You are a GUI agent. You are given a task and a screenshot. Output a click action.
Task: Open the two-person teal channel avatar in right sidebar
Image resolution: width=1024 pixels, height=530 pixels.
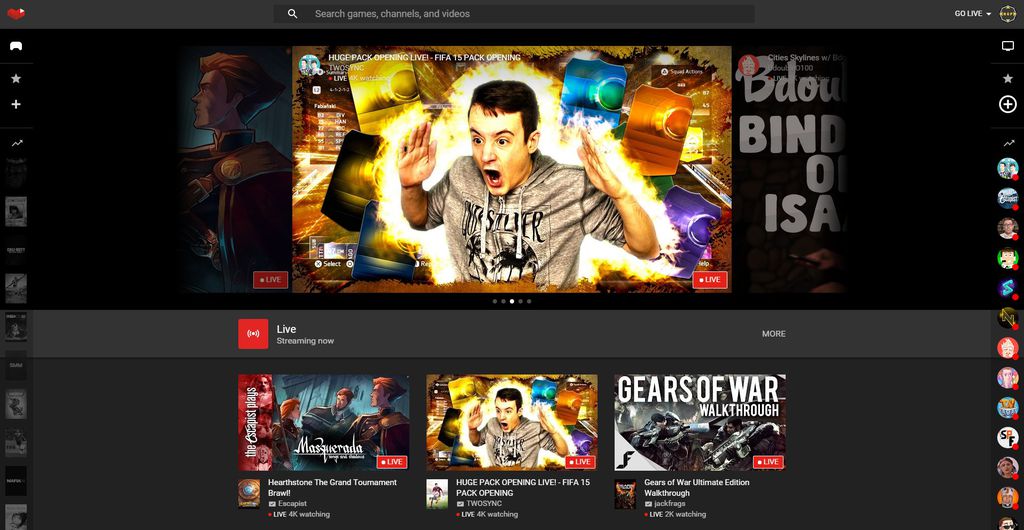1008,168
